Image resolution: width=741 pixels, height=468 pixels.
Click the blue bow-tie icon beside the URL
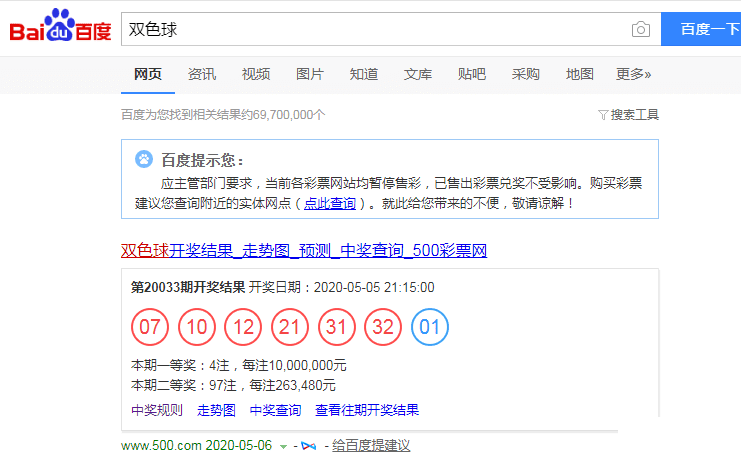coord(307,445)
